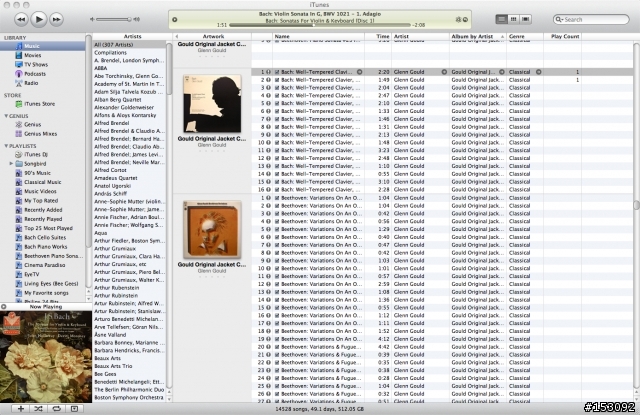This screenshot has height=415, width=640.
Task: Toggle shuffle button at bottom left
Action: click(x=38, y=408)
